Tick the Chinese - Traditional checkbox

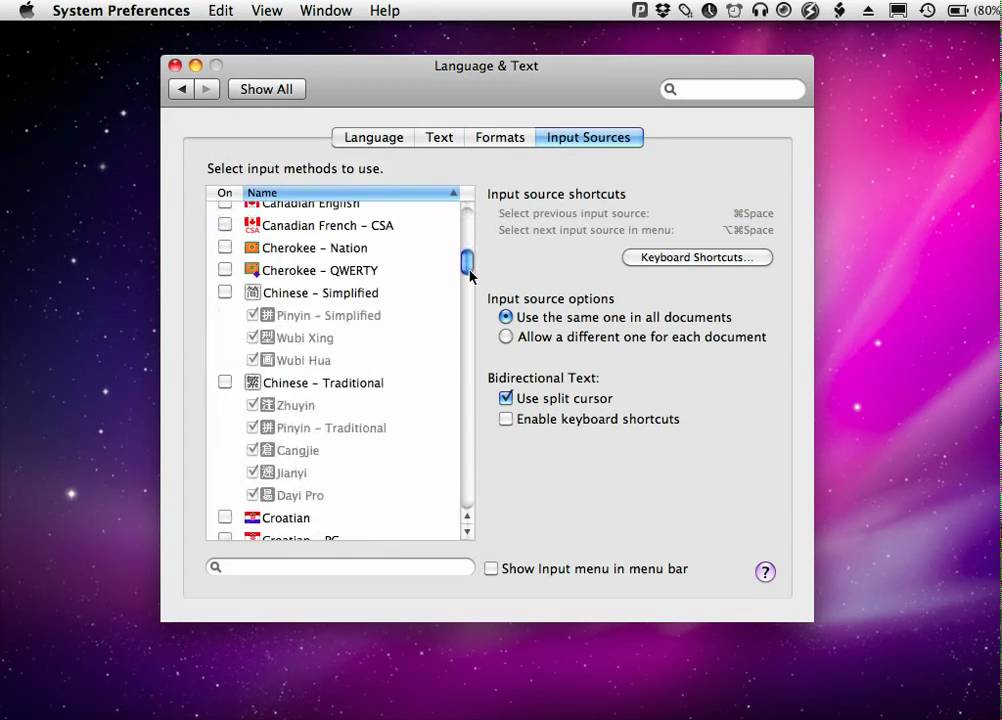pos(225,383)
